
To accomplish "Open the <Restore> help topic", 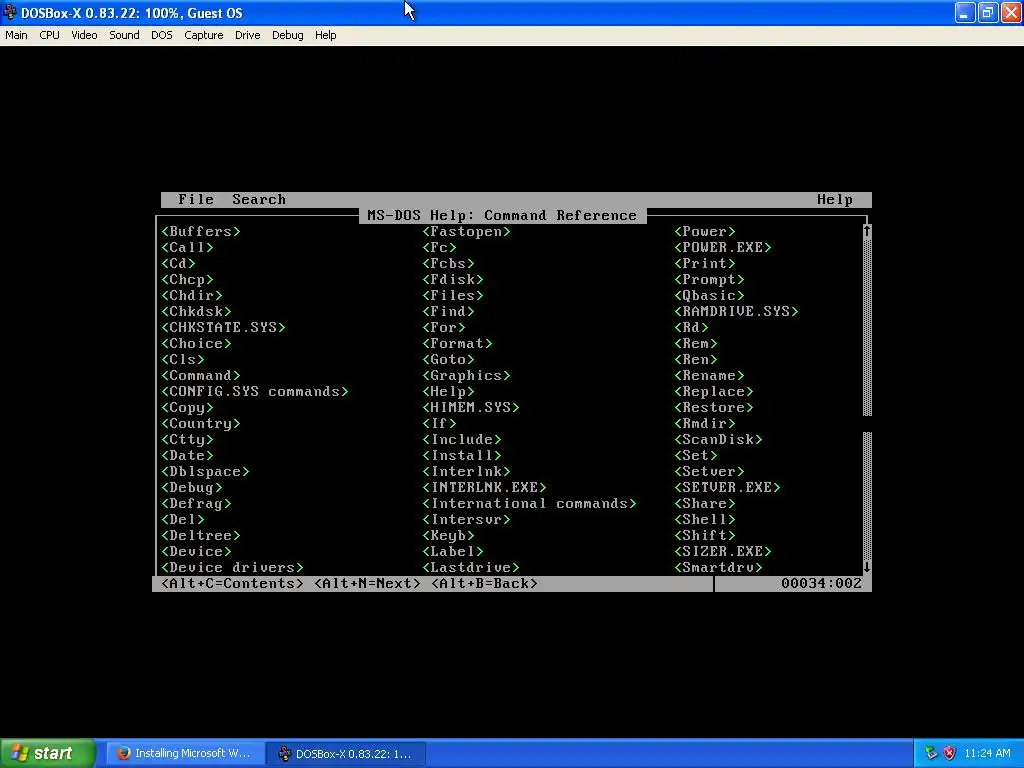I will click(714, 408).
